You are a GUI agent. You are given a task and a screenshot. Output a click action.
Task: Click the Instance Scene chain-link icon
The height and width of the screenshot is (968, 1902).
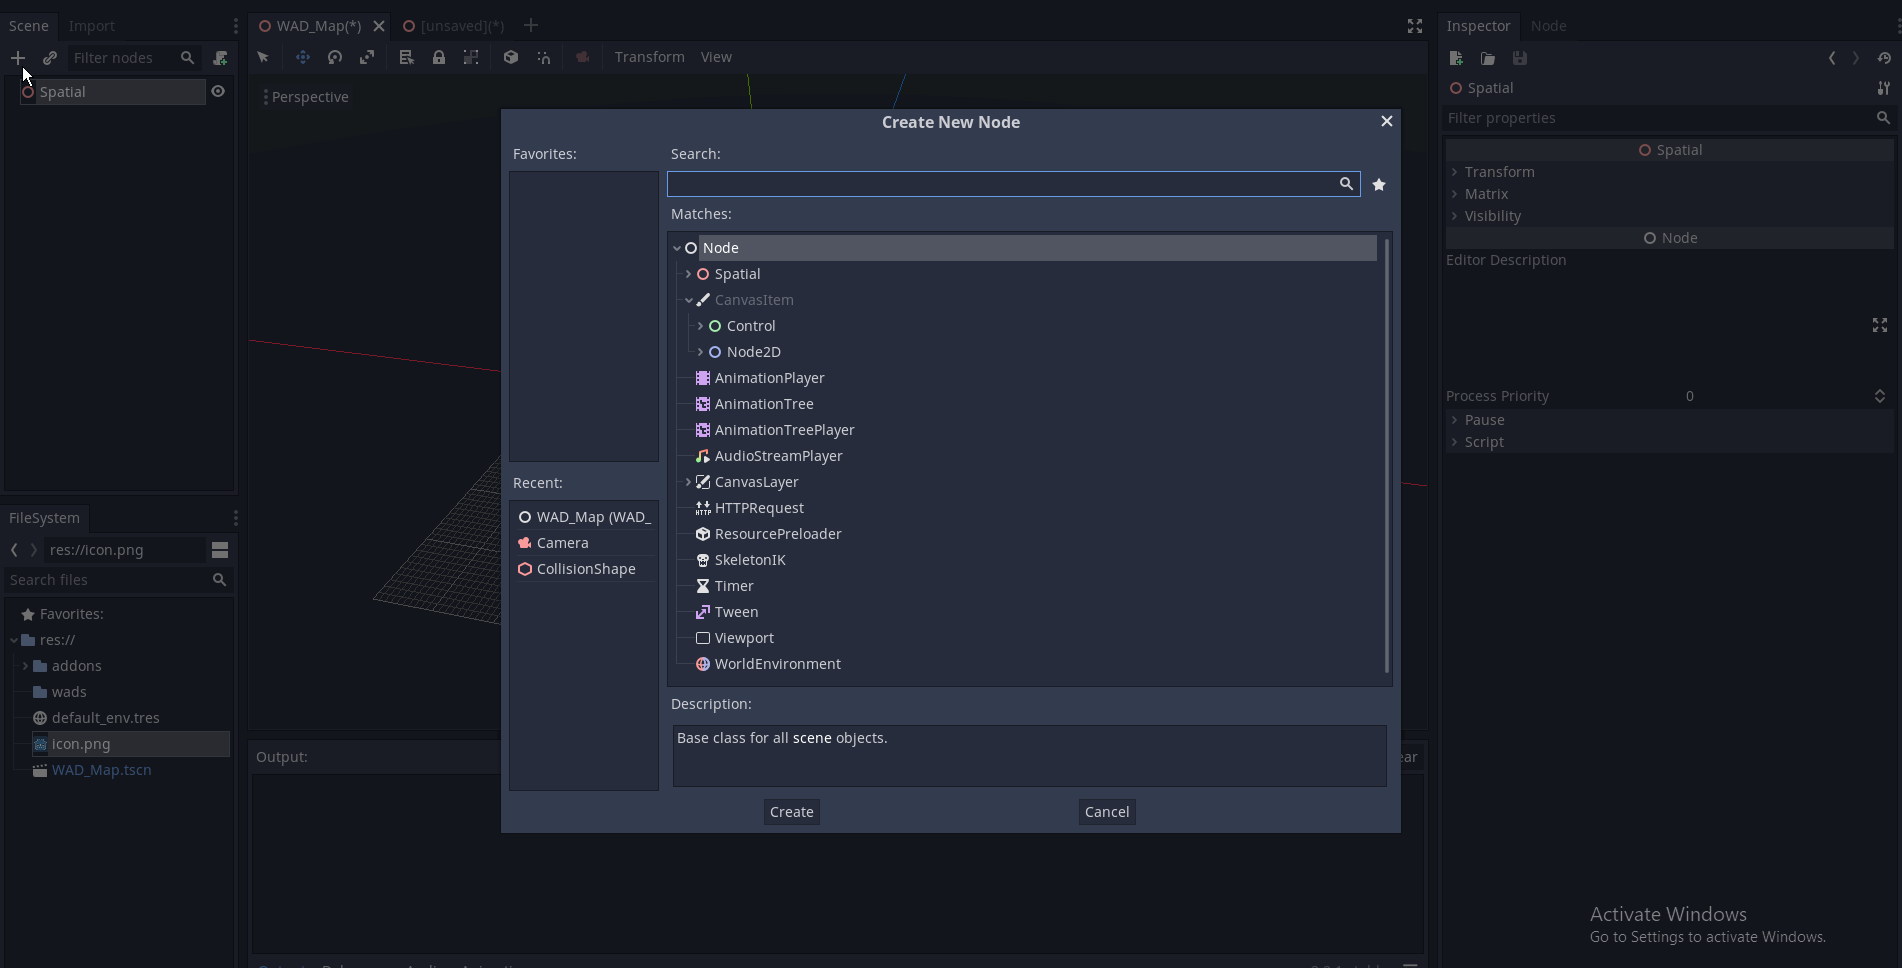pyautogui.click(x=50, y=58)
